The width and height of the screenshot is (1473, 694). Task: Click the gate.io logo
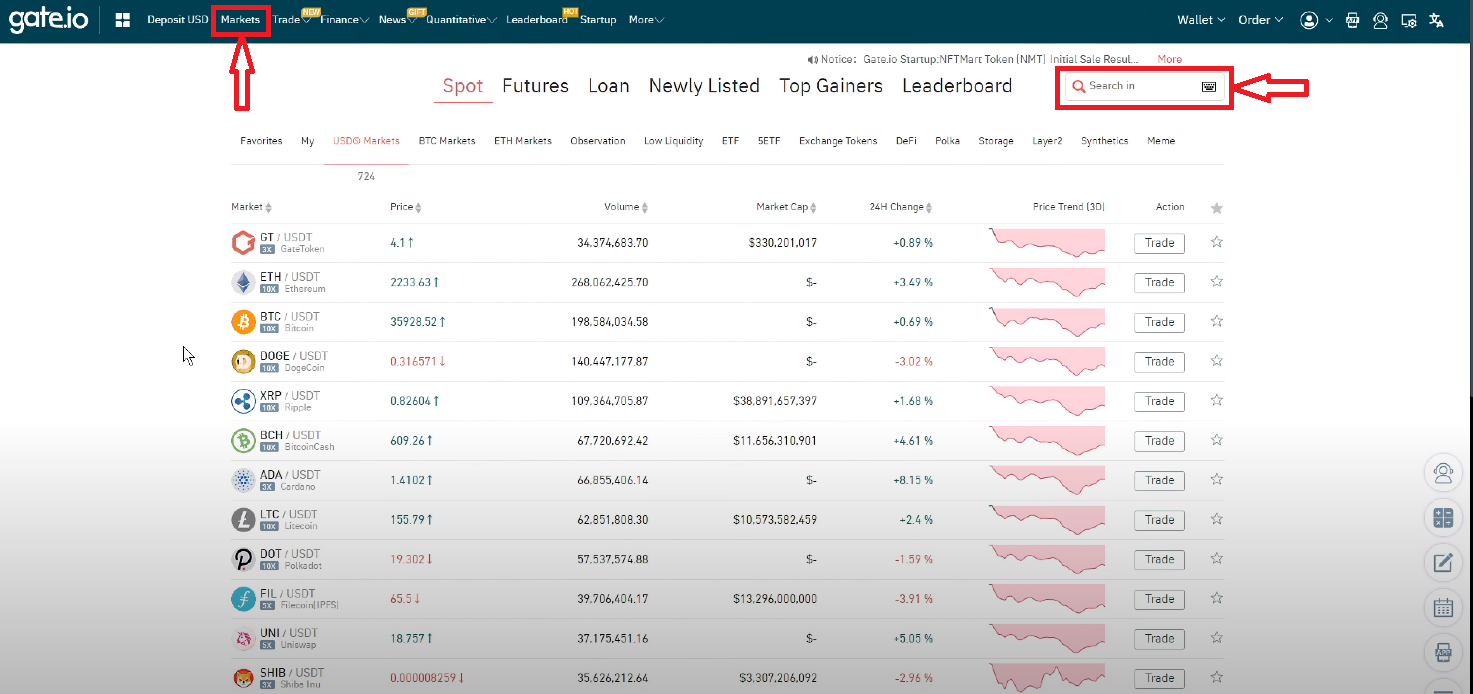point(48,20)
